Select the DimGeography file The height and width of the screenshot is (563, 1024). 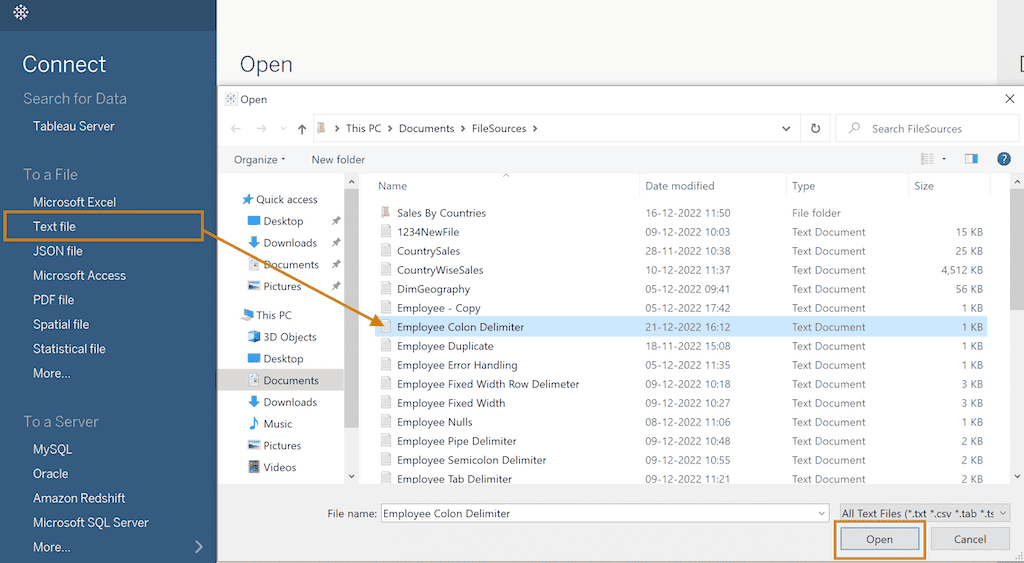tap(433, 289)
